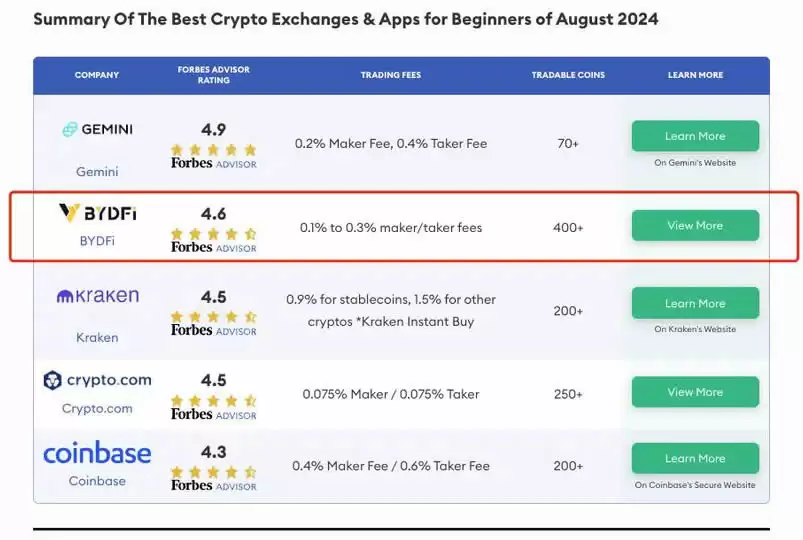Click the Company column header
The height and width of the screenshot is (540, 803).
coord(97,75)
